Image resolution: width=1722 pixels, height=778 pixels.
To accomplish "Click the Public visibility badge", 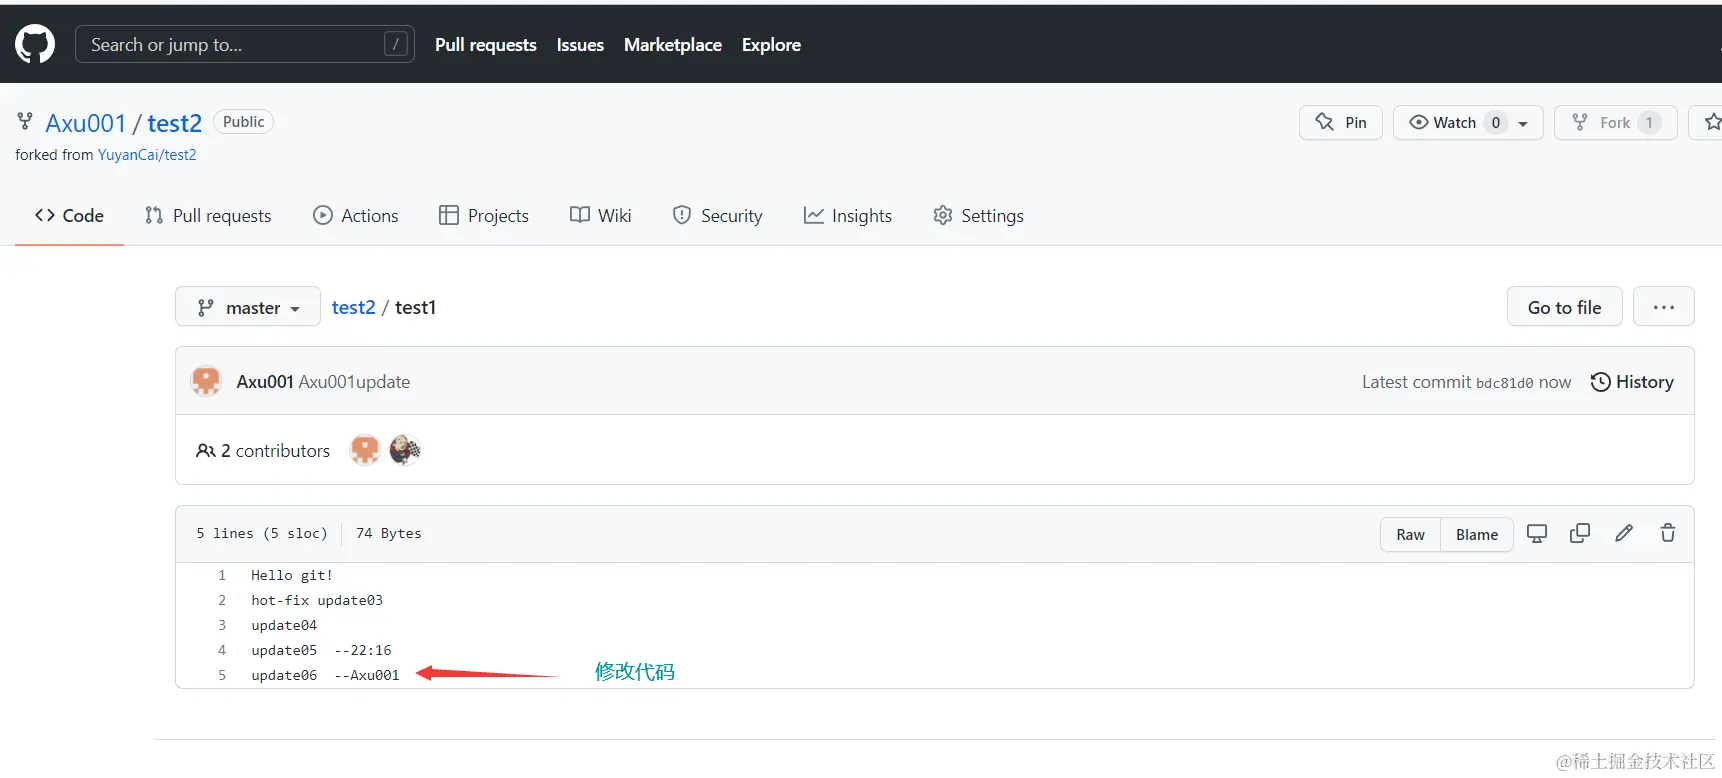I will click(243, 122).
